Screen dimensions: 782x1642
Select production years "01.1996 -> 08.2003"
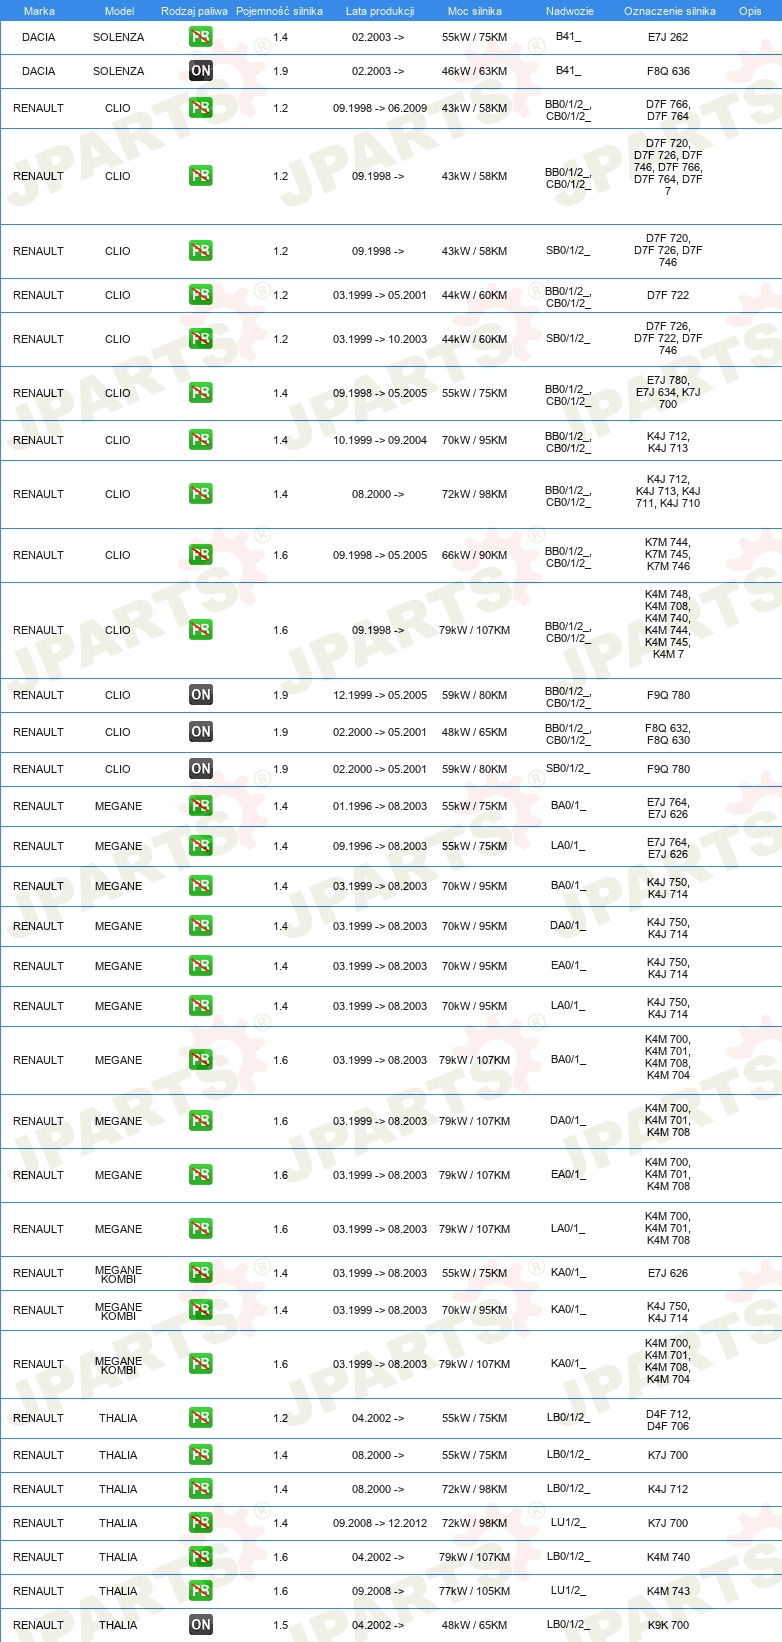pyautogui.click(x=380, y=806)
